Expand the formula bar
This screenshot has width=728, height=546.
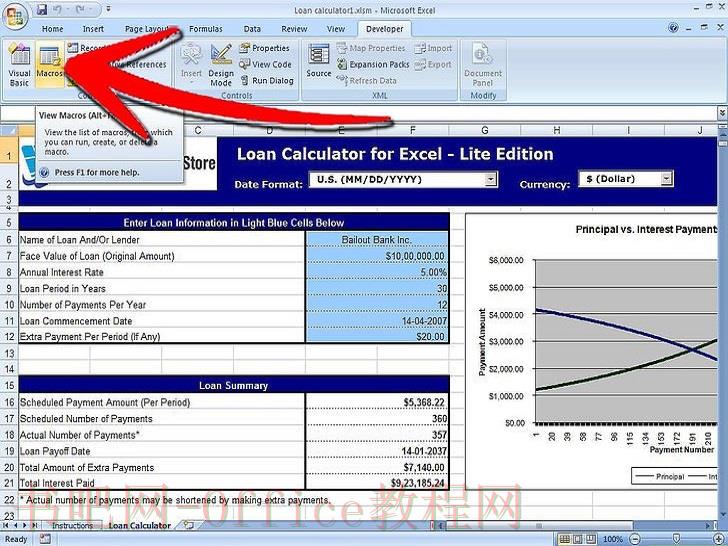[x=722, y=113]
